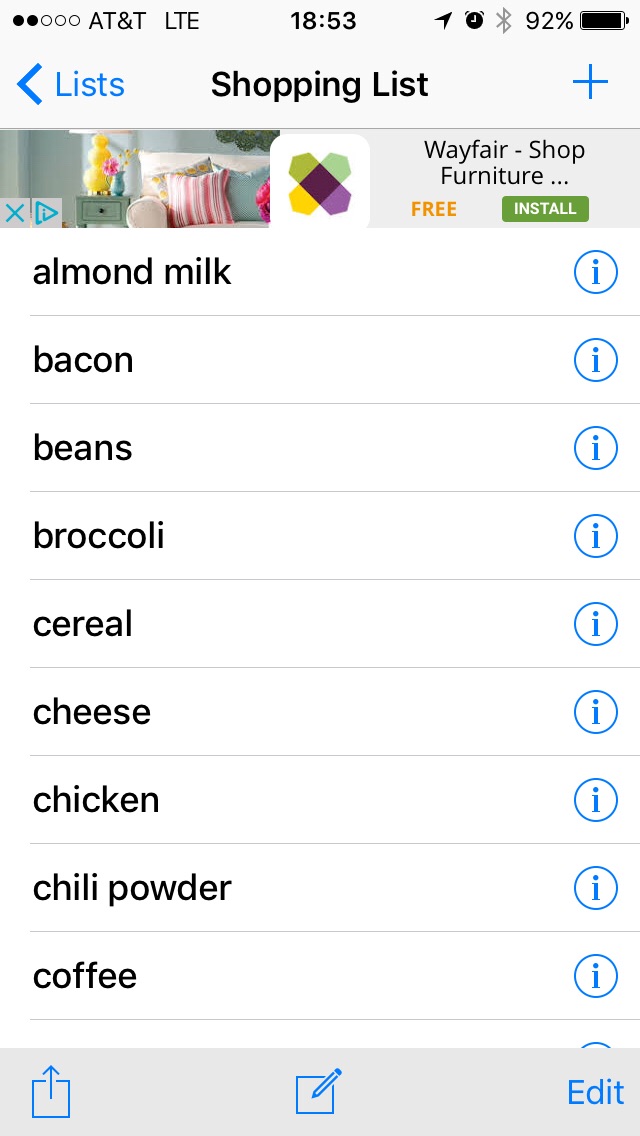Screen dimensions: 640x1136
Task: Show info details for beans
Action: pyautogui.click(x=596, y=448)
